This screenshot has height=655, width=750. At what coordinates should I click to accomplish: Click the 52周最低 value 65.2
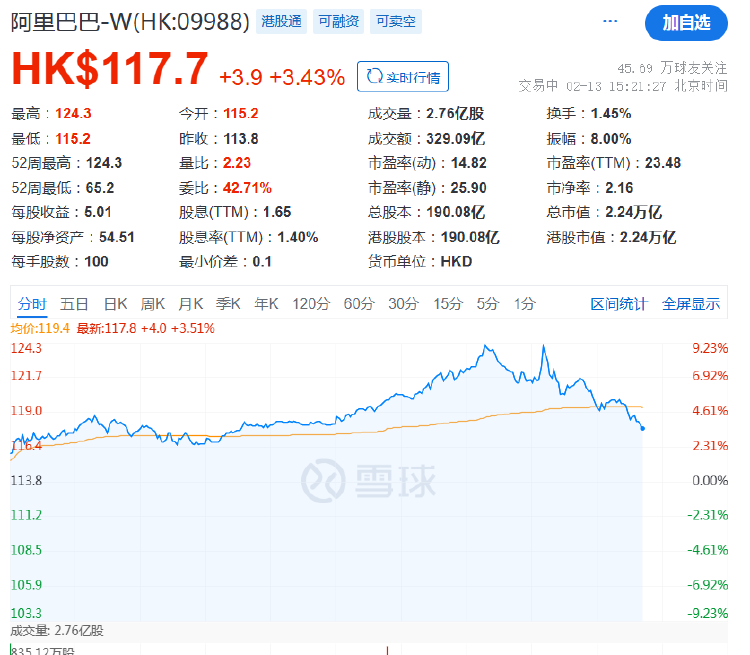click(x=100, y=188)
